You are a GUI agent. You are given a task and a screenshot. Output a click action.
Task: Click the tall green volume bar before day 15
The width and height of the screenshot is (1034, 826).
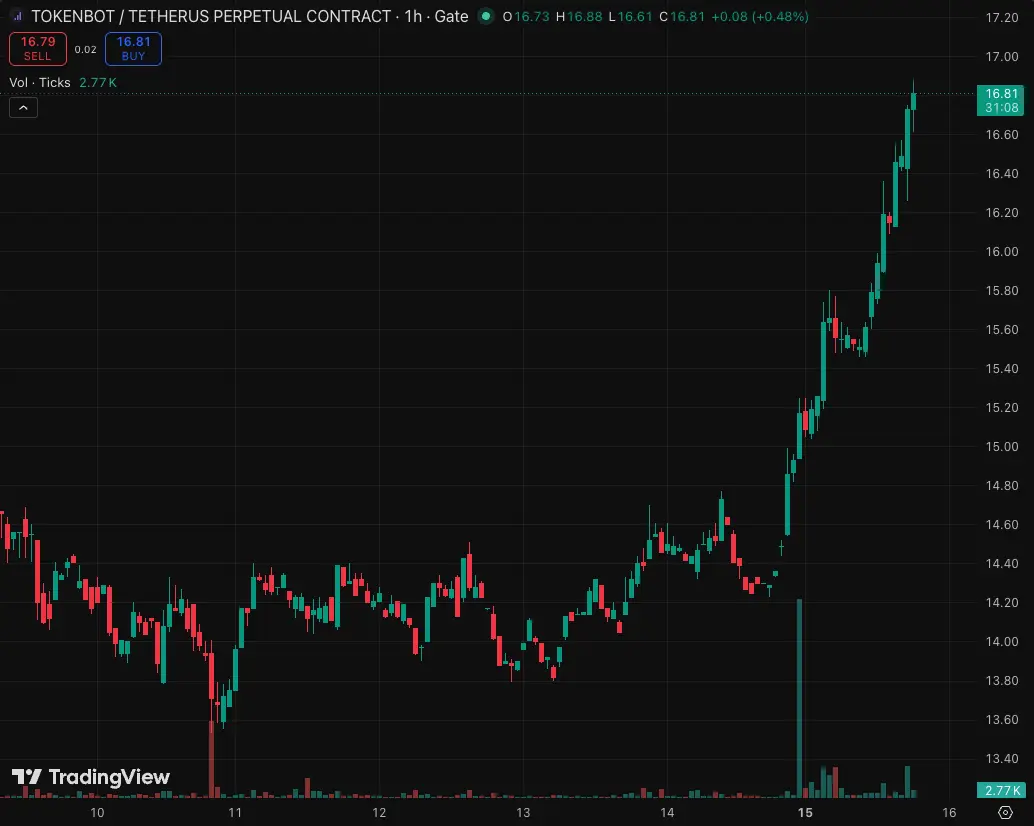point(799,698)
